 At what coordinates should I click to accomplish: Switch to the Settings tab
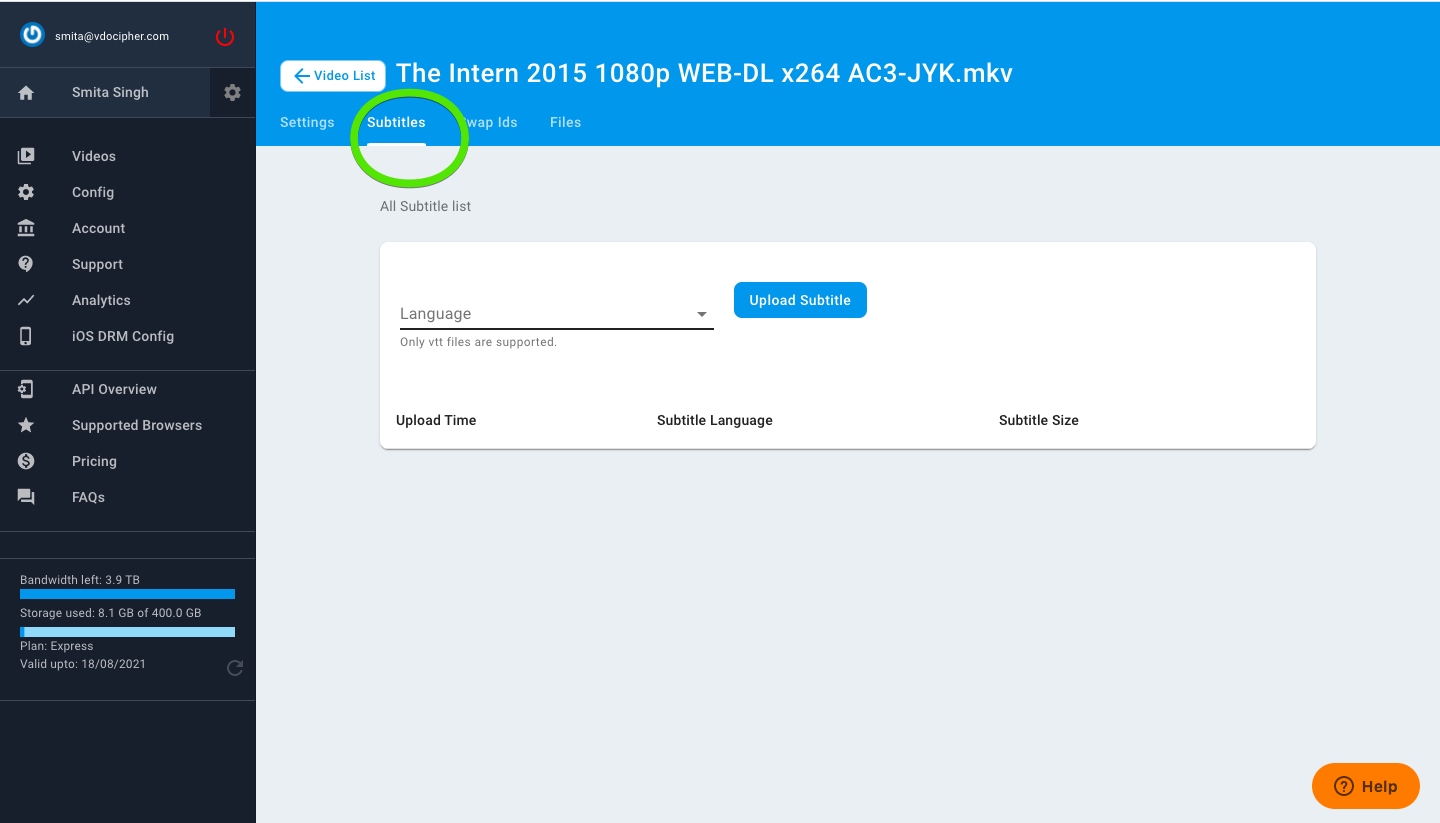point(307,122)
